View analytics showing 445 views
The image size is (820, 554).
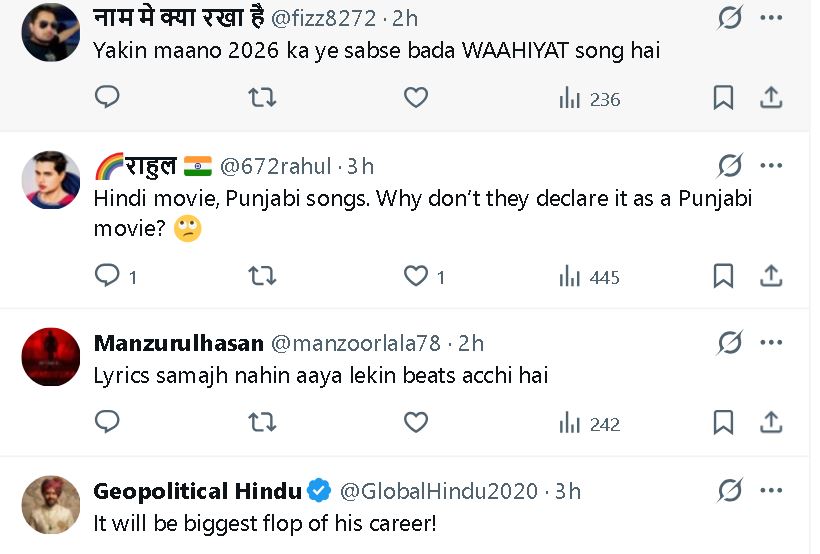590,277
